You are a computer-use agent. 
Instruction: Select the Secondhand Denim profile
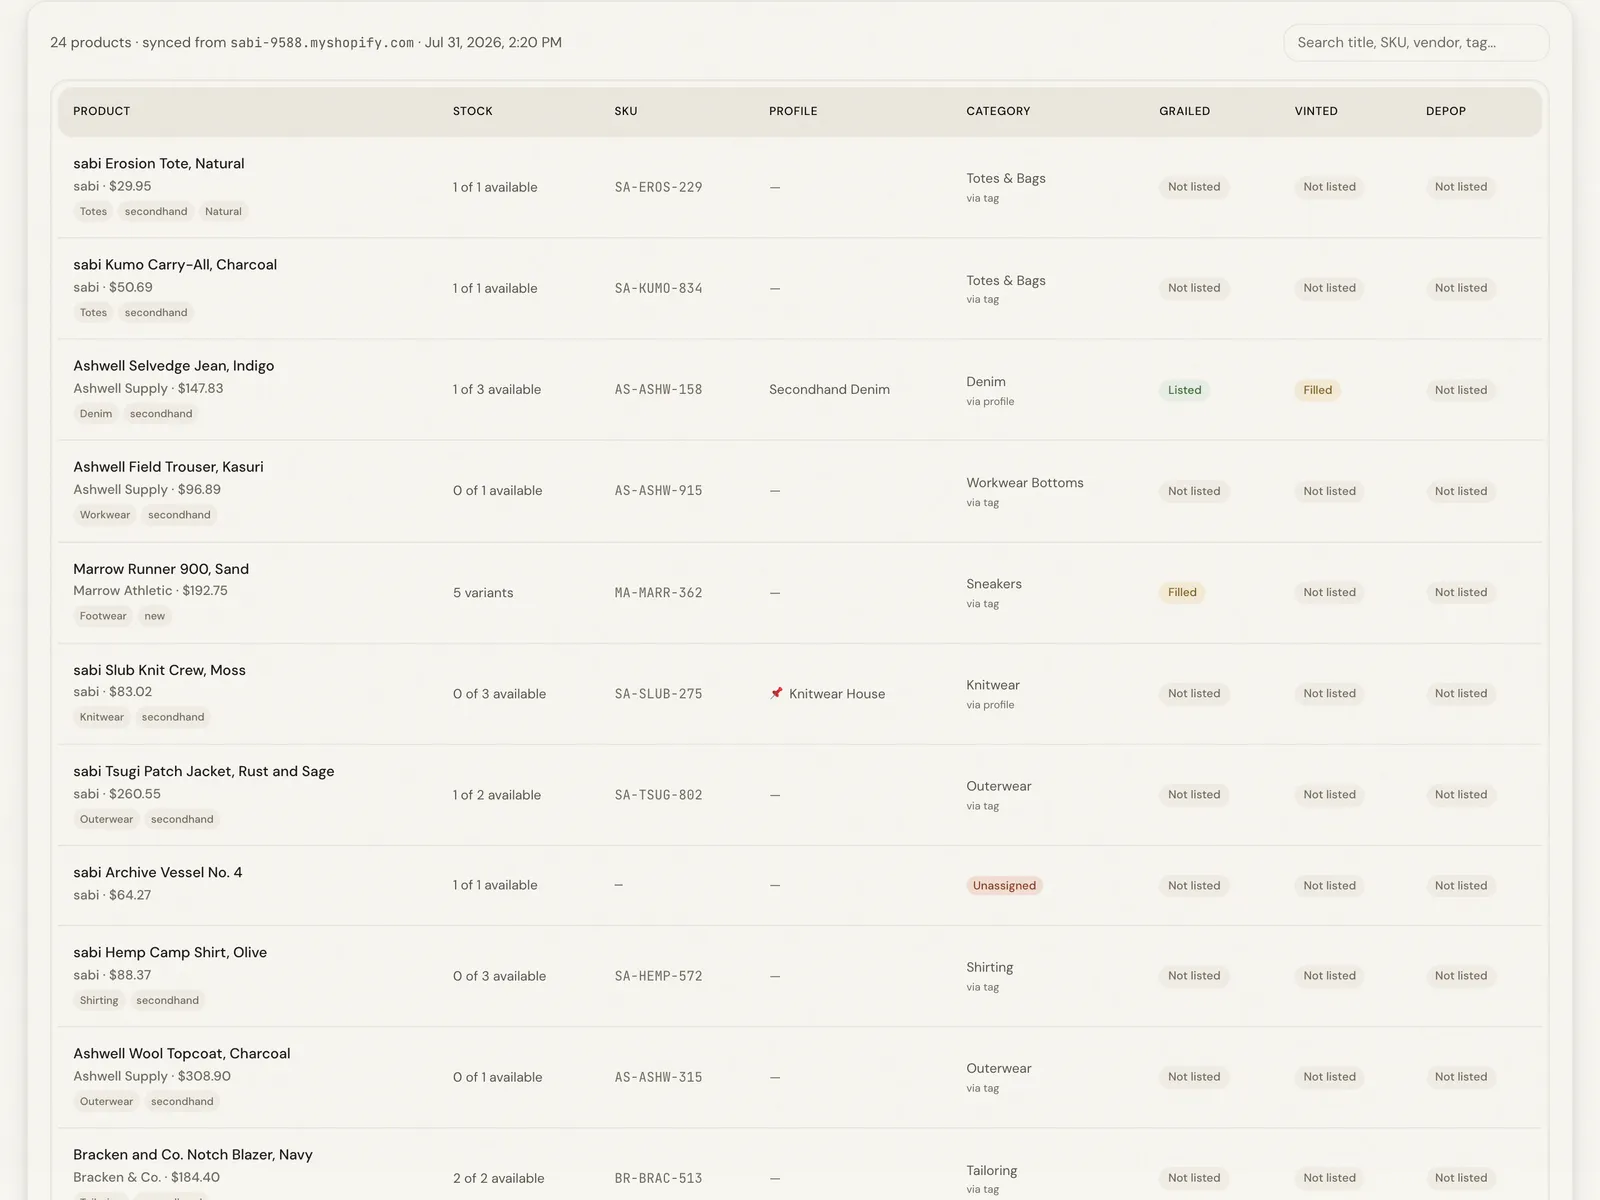829,389
